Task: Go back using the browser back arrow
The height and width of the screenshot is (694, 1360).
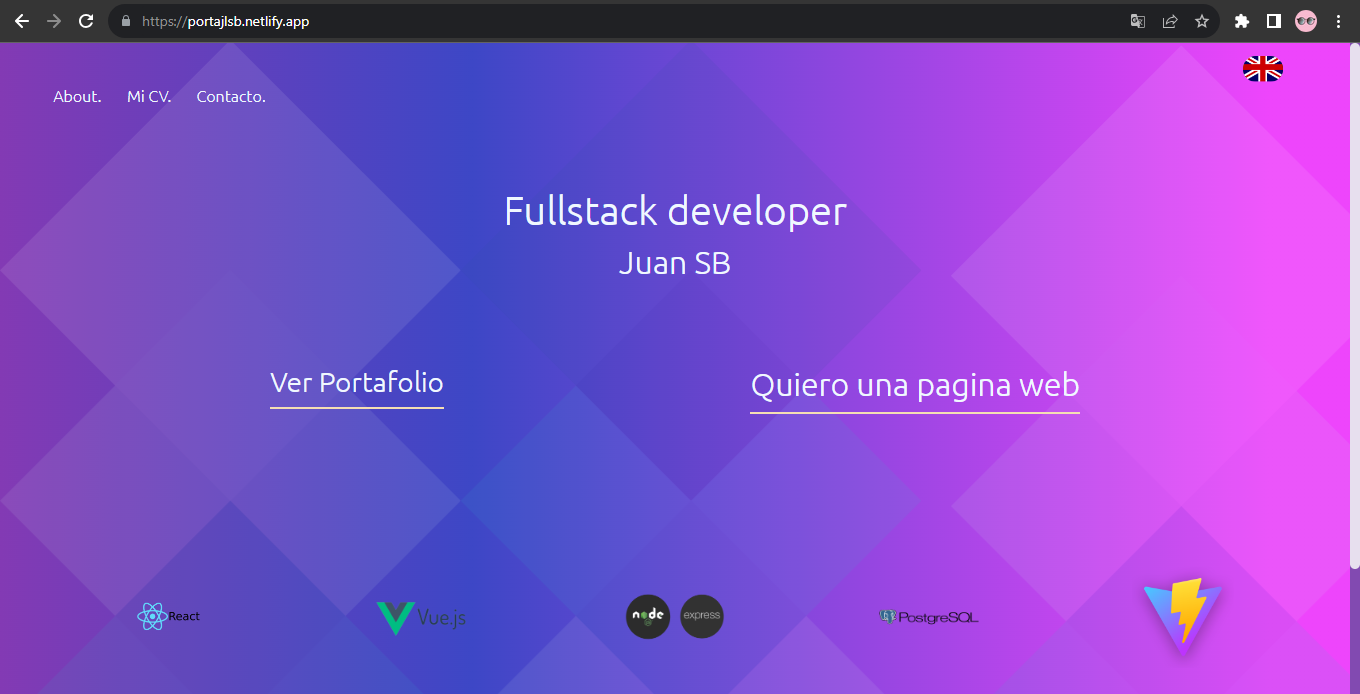Action: point(22,21)
